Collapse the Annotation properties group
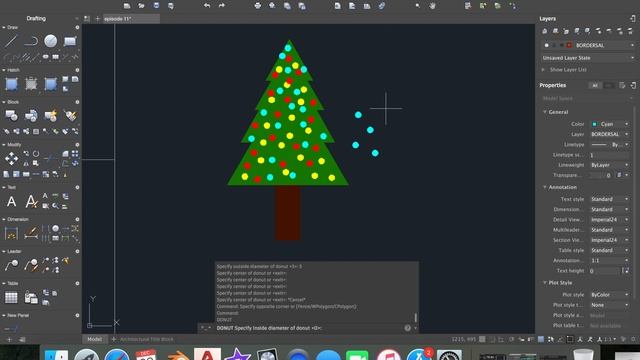 [x=545, y=187]
